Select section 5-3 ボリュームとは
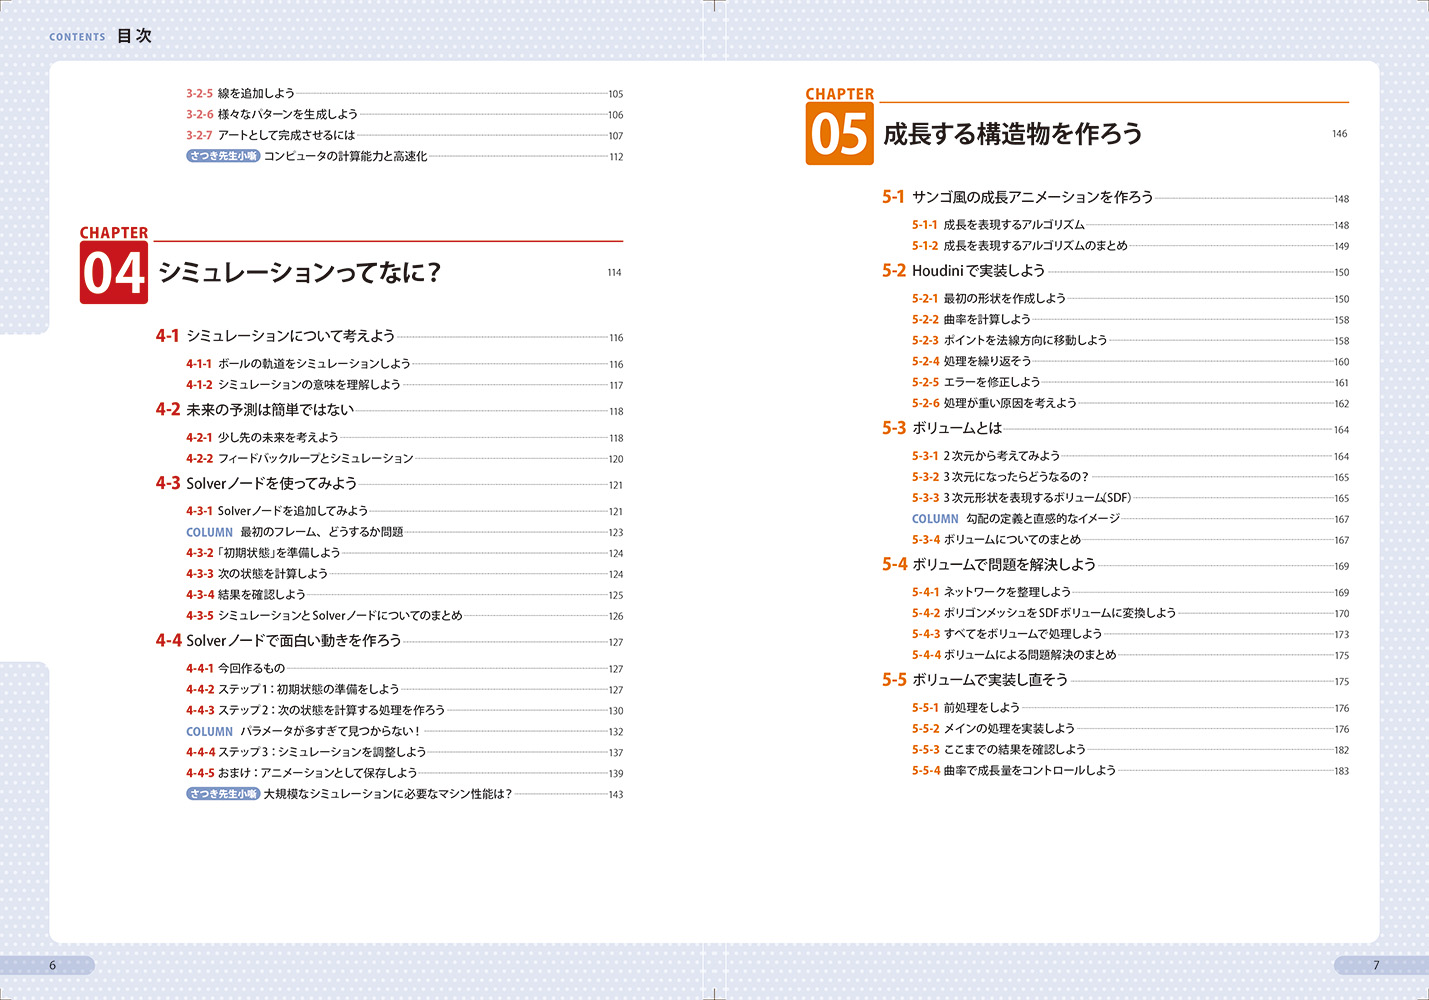This screenshot has height=1000, width=1429. [x=956, y=428]
